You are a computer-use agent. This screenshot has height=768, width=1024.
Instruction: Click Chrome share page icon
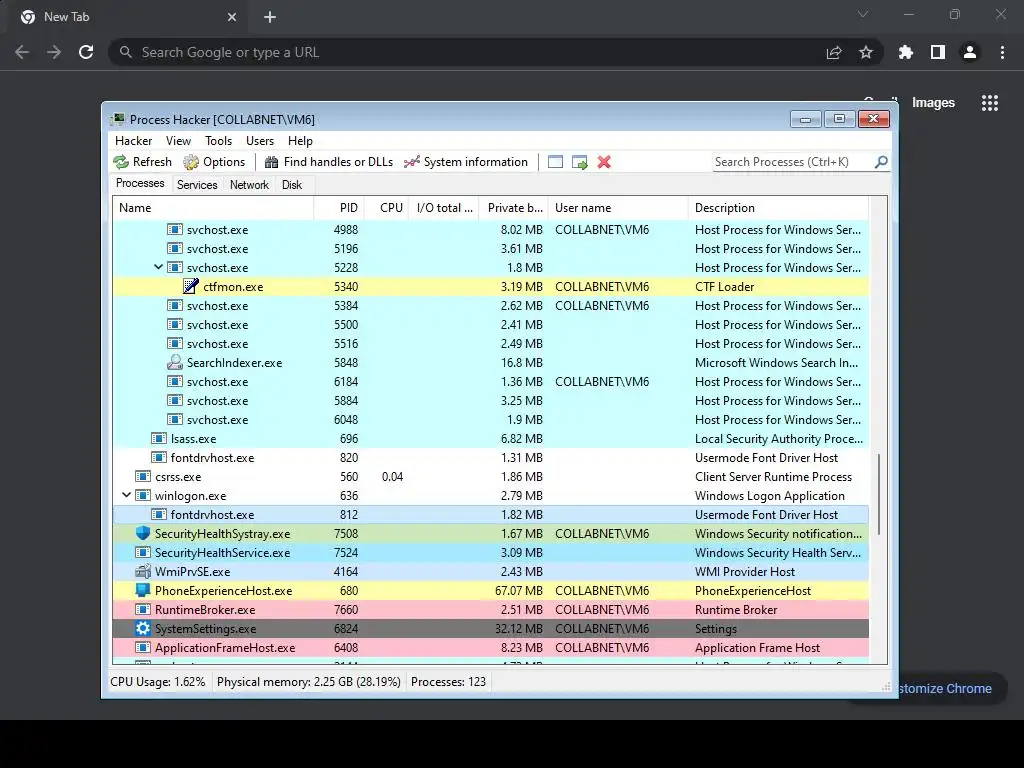834,52
